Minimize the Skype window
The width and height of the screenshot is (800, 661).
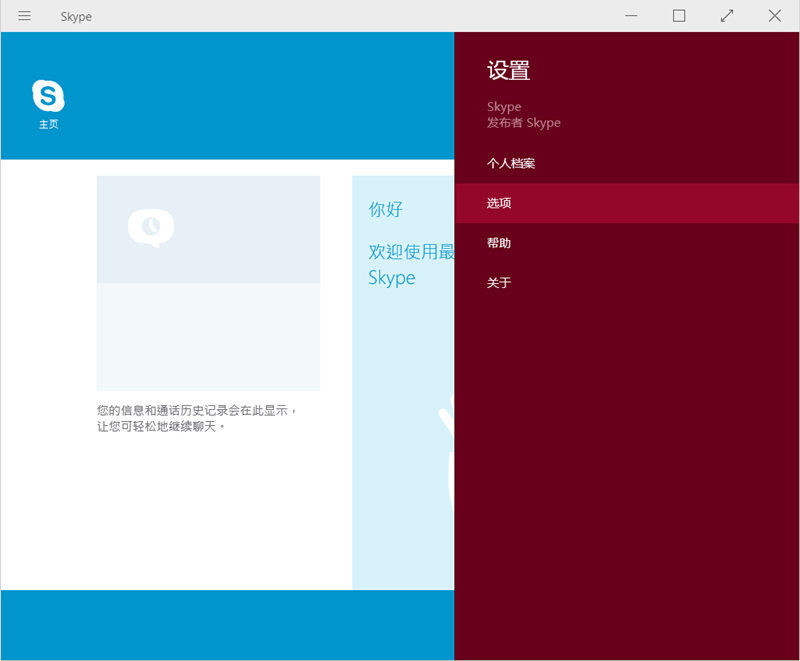click(x=631, y=16)
